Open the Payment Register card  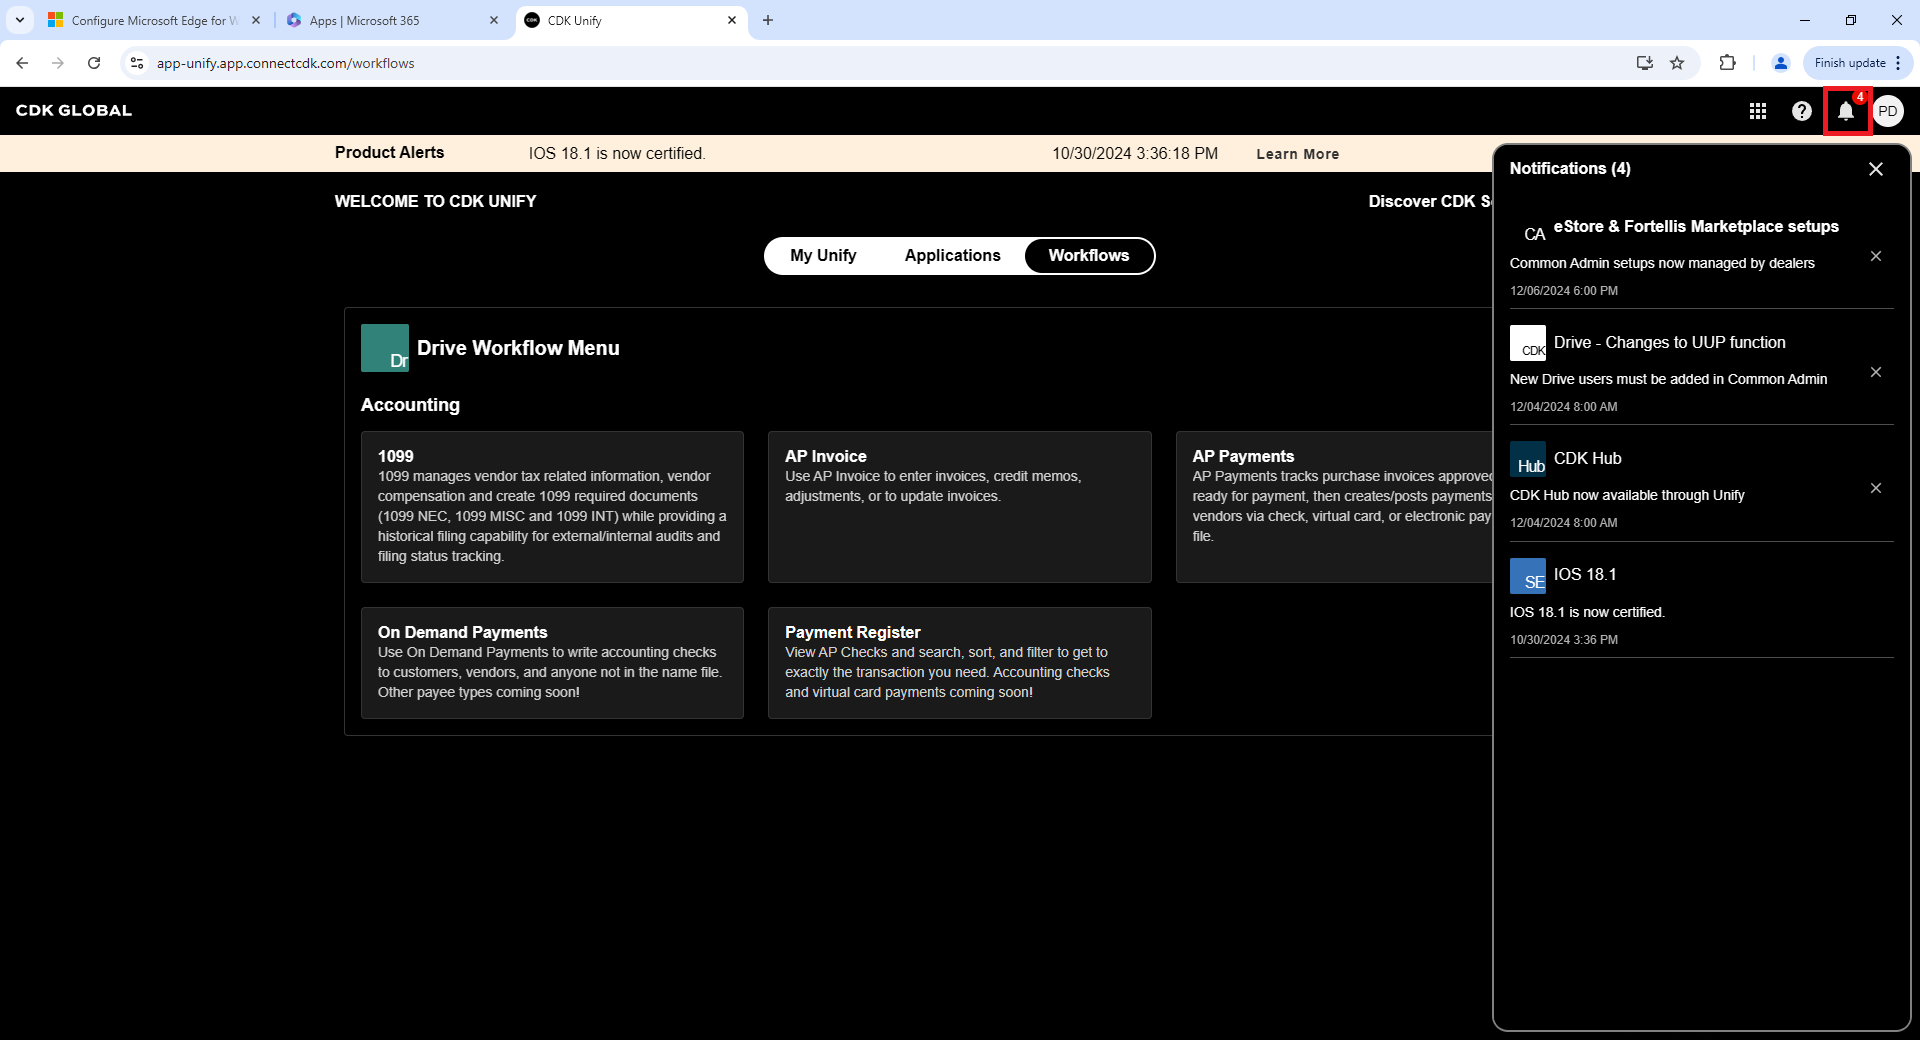(959, 663)
